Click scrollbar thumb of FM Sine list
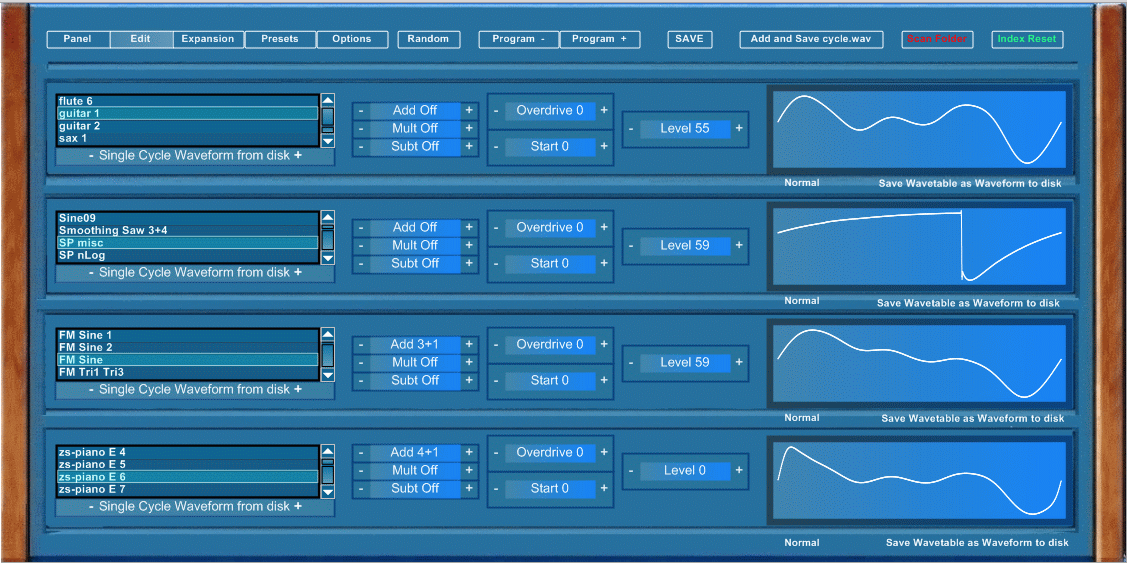 tap(328, 354)
